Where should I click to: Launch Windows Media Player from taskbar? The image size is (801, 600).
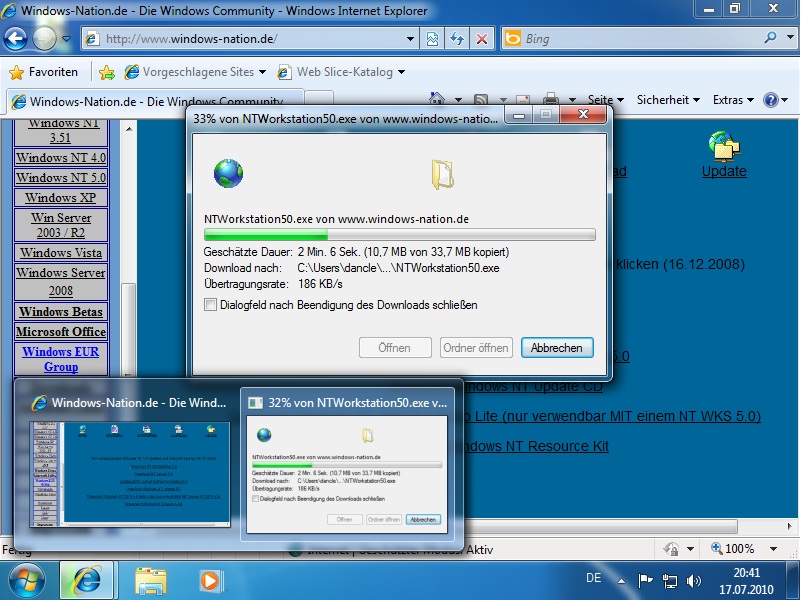tap(210, 580)
